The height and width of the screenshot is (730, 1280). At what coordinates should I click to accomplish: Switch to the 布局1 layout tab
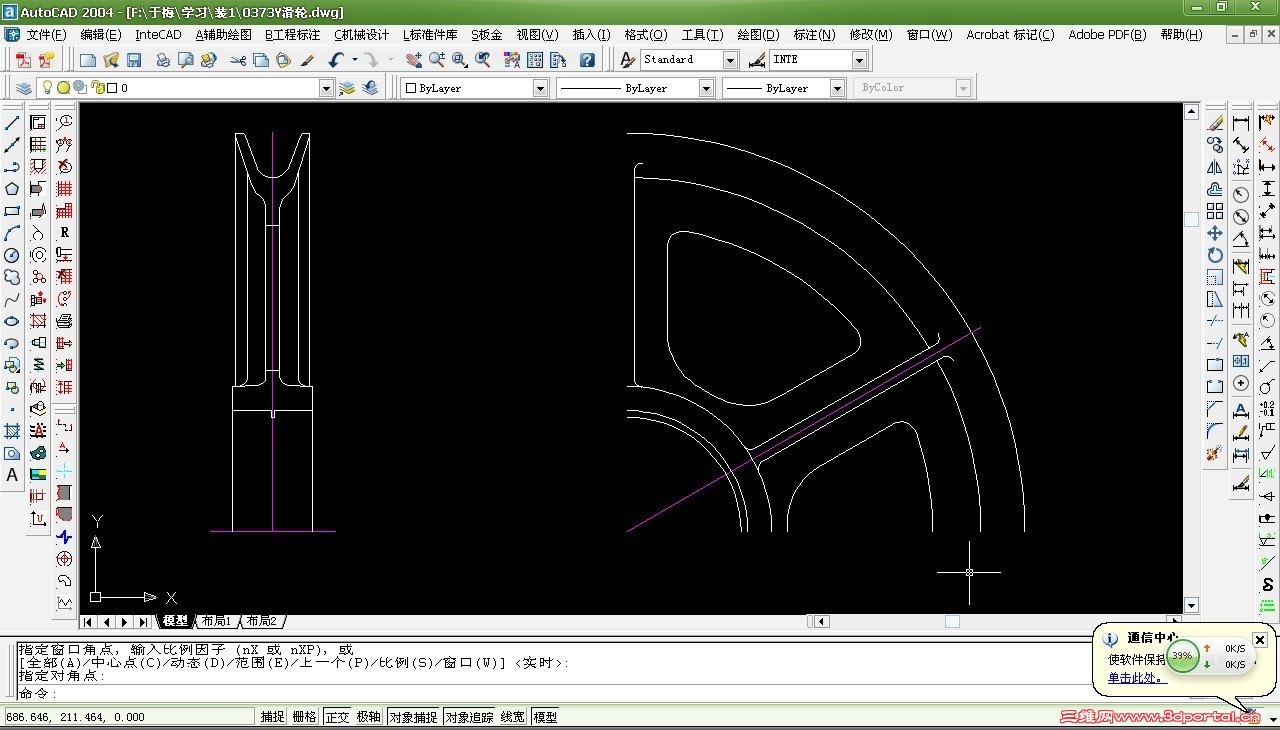point(216,621)
